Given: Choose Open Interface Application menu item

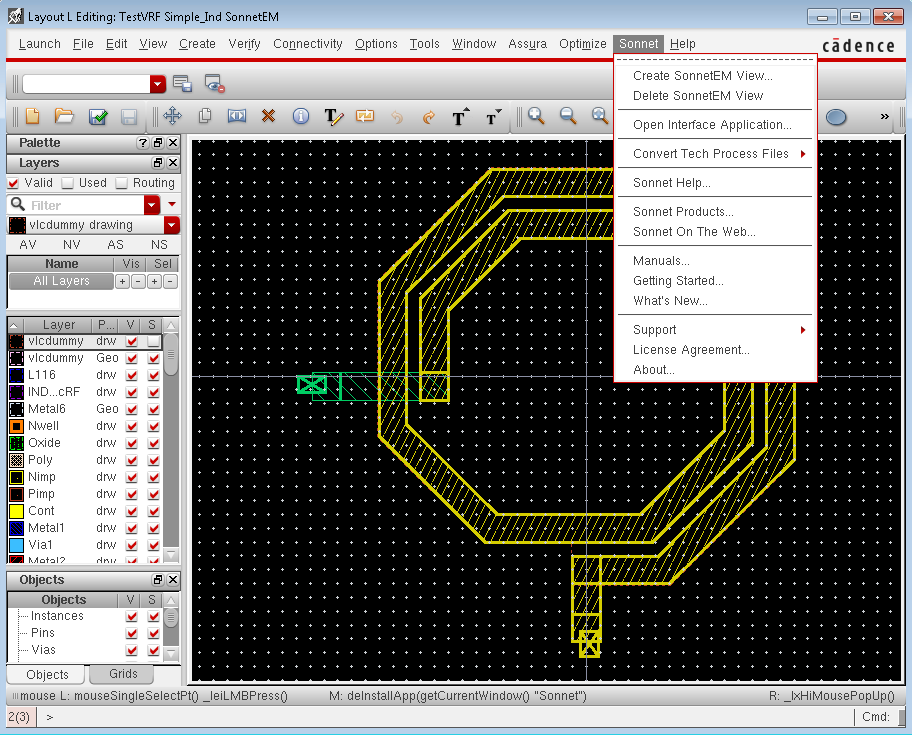Looking at the screenshot, I should (x=712, y=125).
